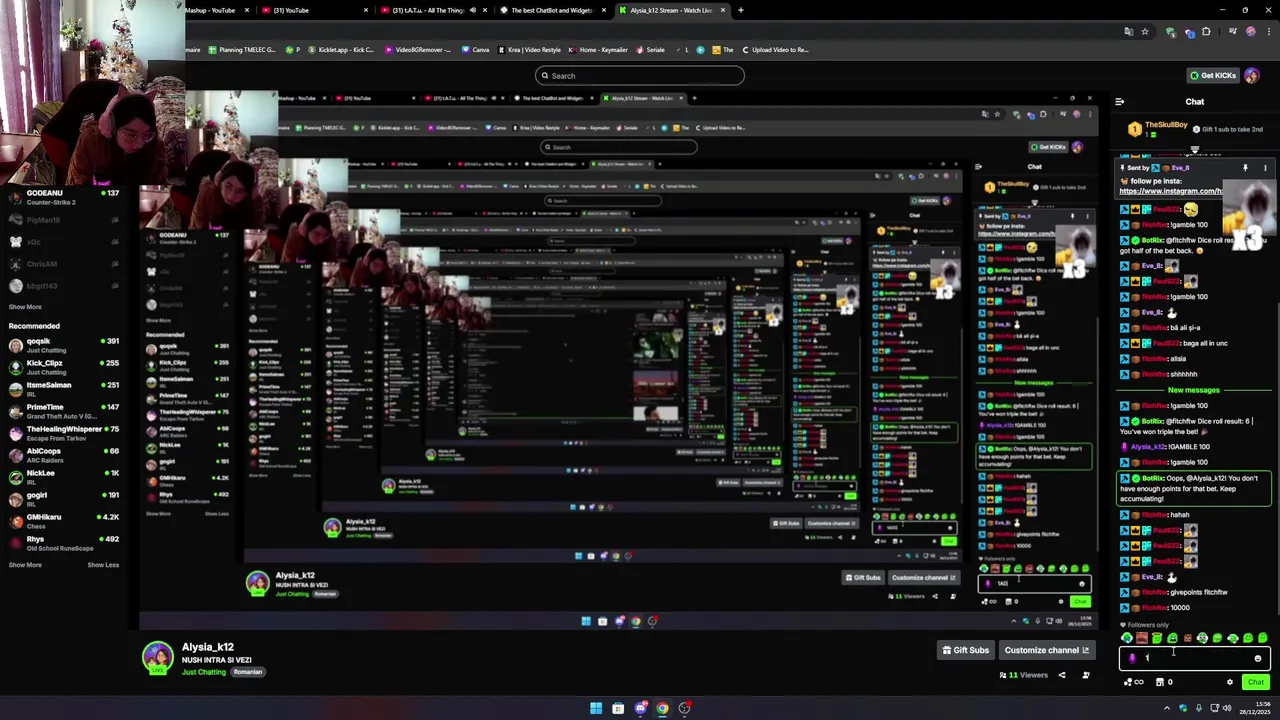Click the Alysia_k12 channel avatar below the stream
Screen dimensions: 1280x720
(x=157, y=657)
